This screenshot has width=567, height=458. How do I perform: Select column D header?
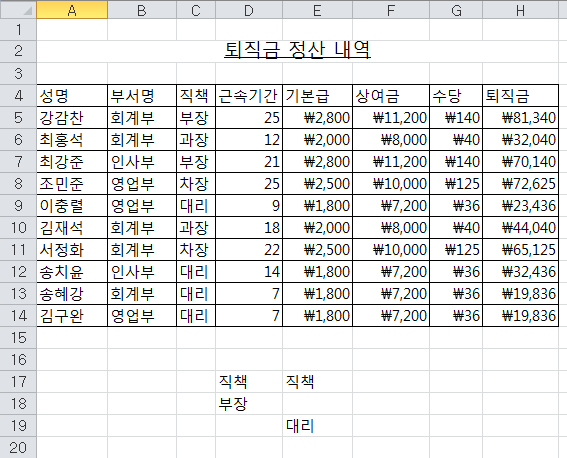coord(249,10)
